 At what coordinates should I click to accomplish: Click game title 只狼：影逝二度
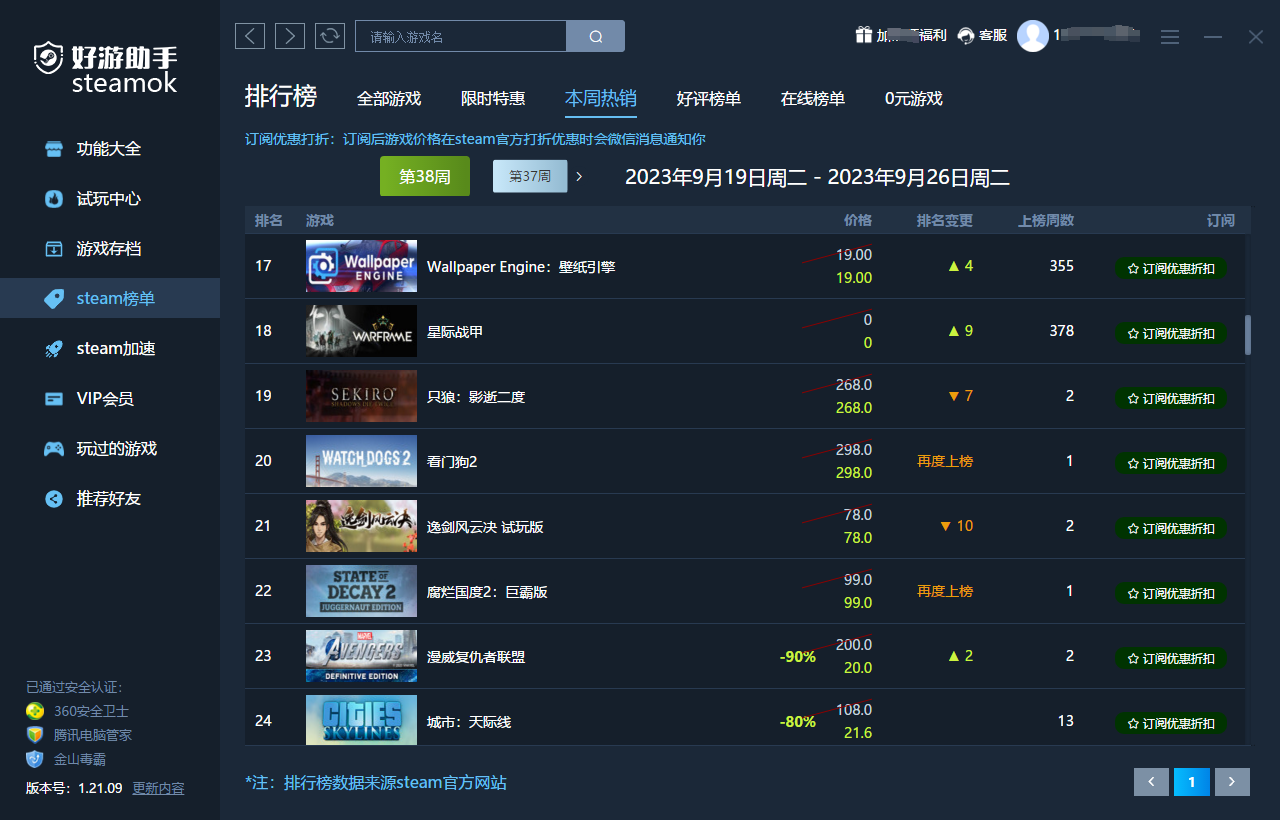click(x=476, y=396)
